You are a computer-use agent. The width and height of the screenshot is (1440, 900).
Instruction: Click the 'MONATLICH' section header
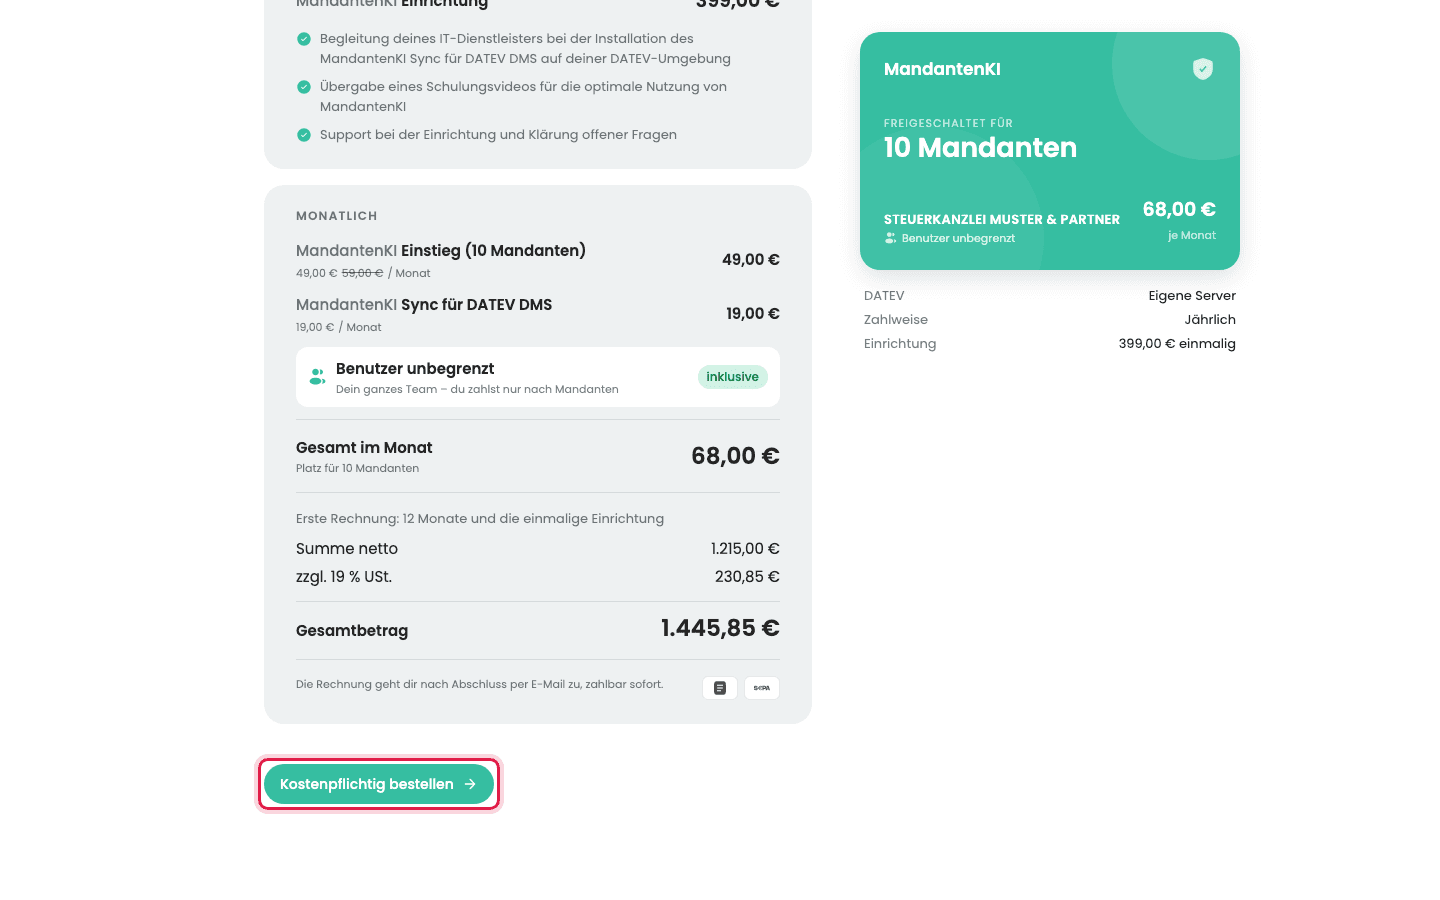point(337,216)
